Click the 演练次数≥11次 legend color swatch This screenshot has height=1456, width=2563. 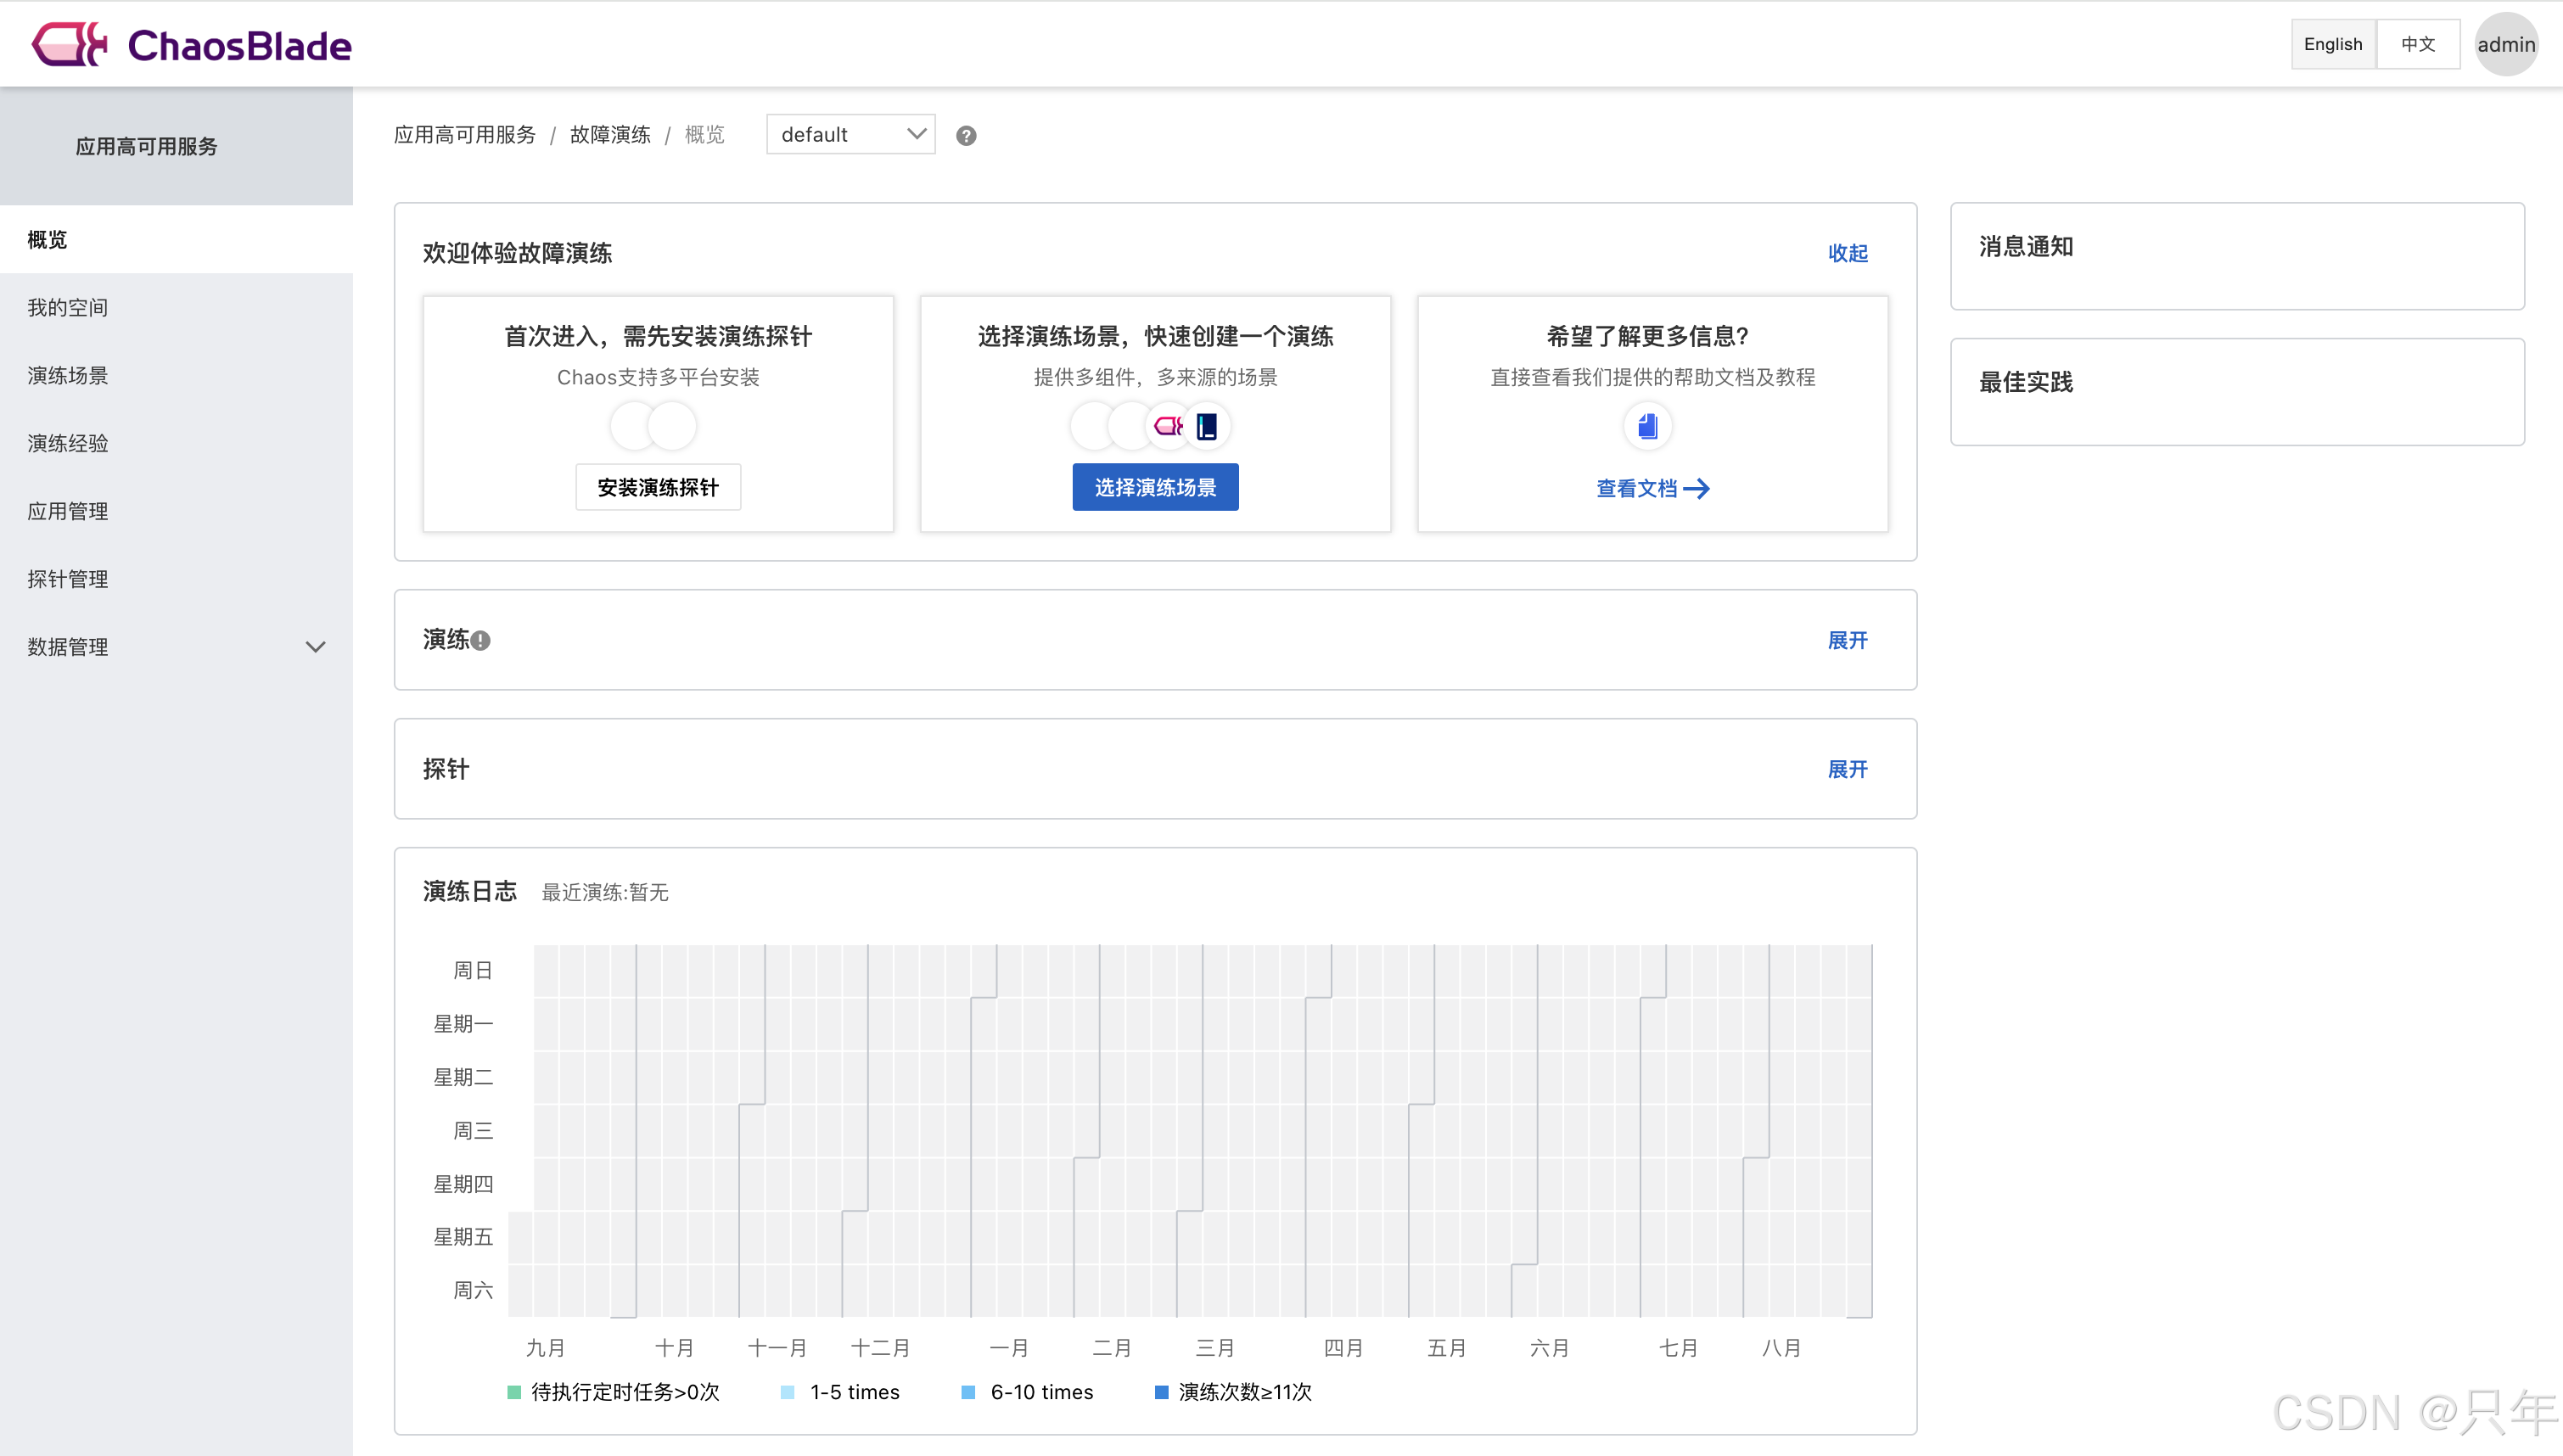[x=1161, y=1392]
